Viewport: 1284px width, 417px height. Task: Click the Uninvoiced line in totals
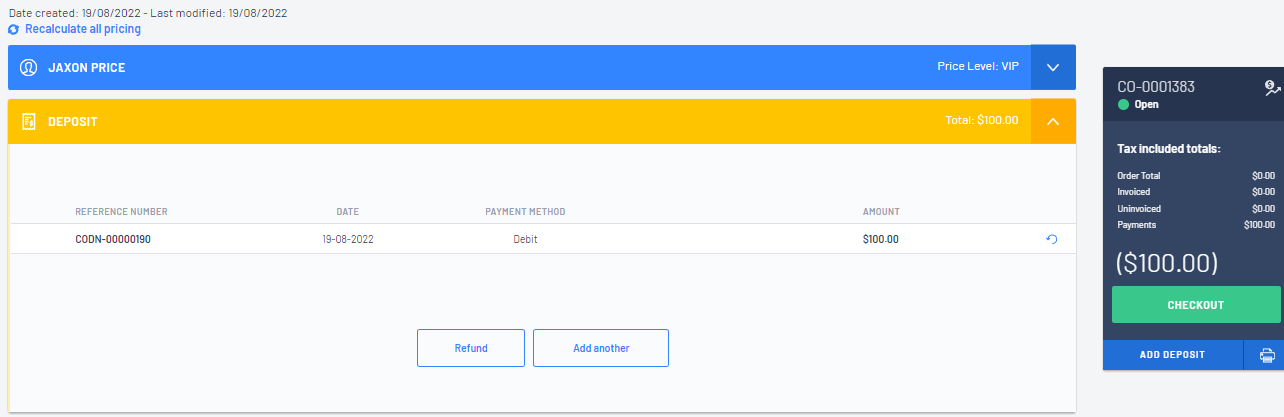pos(1196,209)
